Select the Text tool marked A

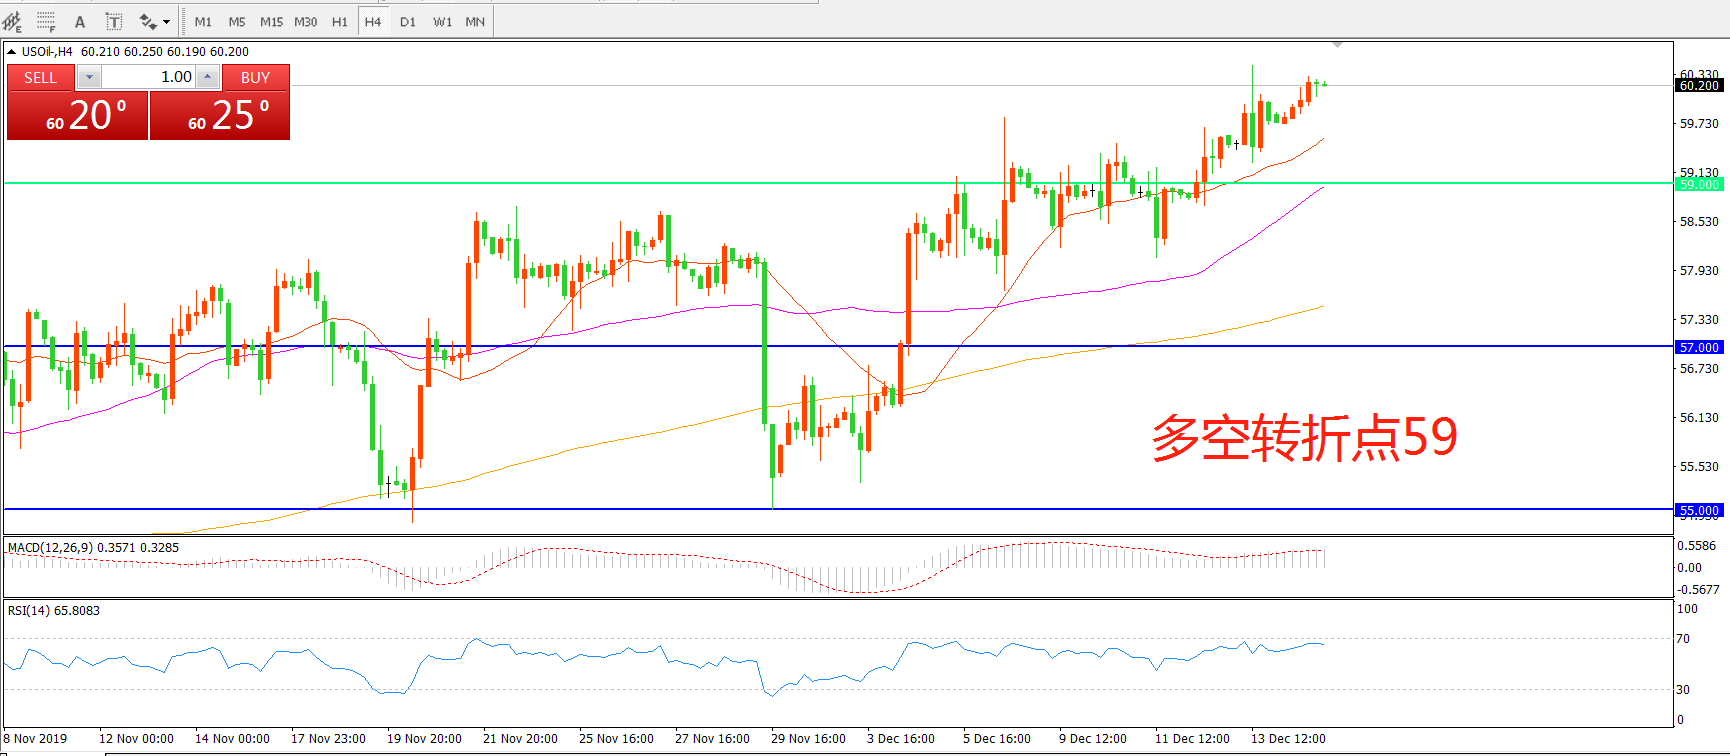[80, 21]
